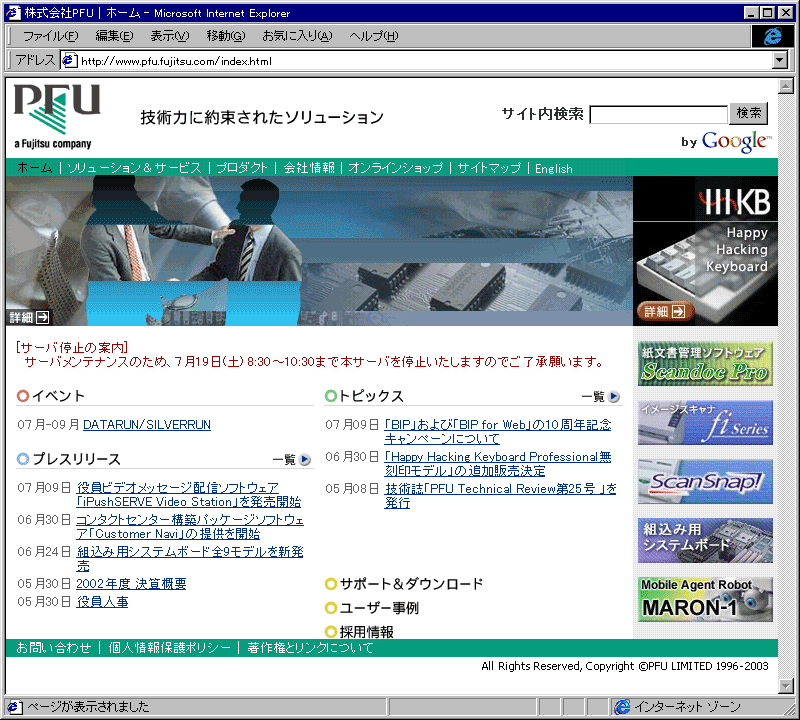
Task: Open the Scandoc Pro banner
Action: (x=705, y=363)
